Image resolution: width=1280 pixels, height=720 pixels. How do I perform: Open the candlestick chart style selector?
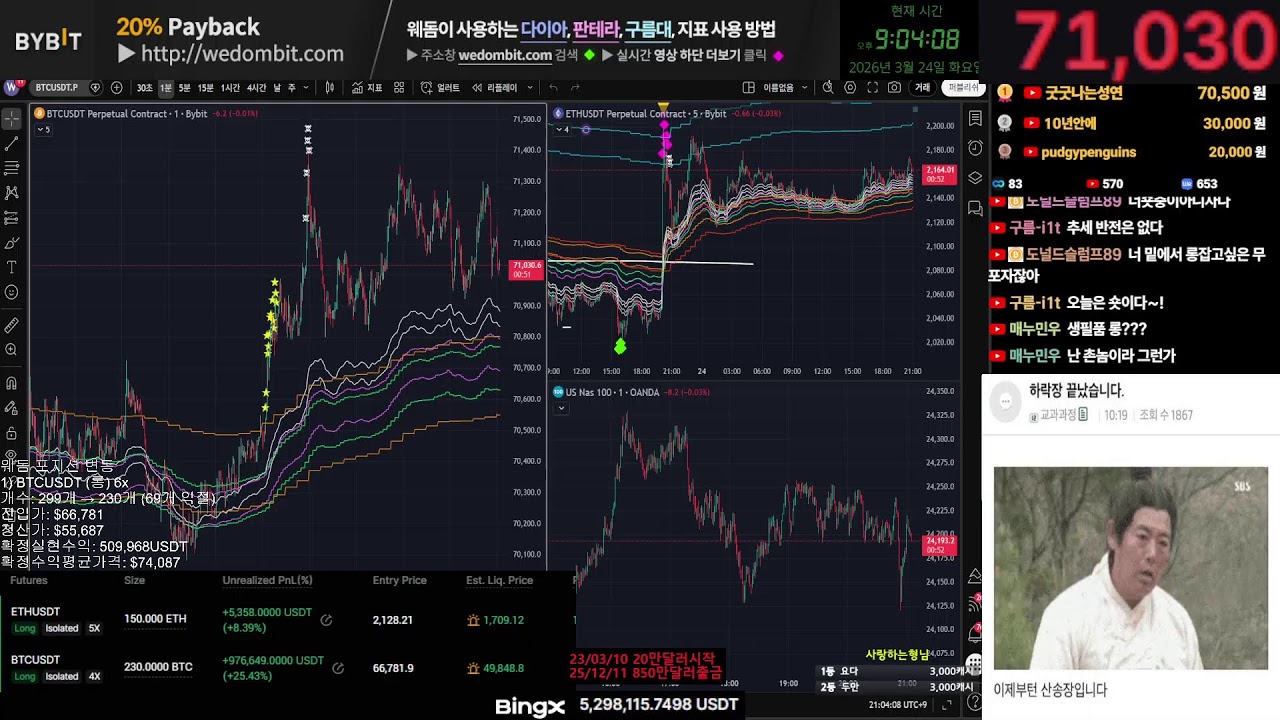click(x=330, y=87)
